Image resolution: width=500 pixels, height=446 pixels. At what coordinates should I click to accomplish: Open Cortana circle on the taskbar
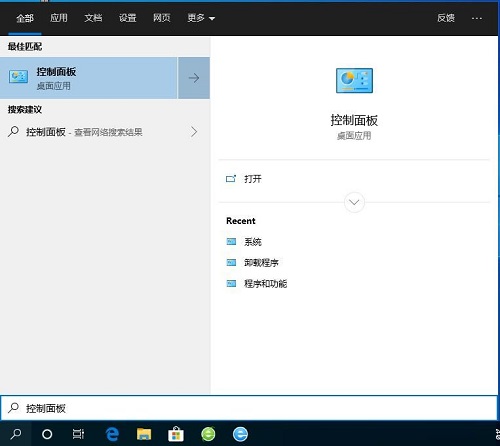(x=47, y=434)
